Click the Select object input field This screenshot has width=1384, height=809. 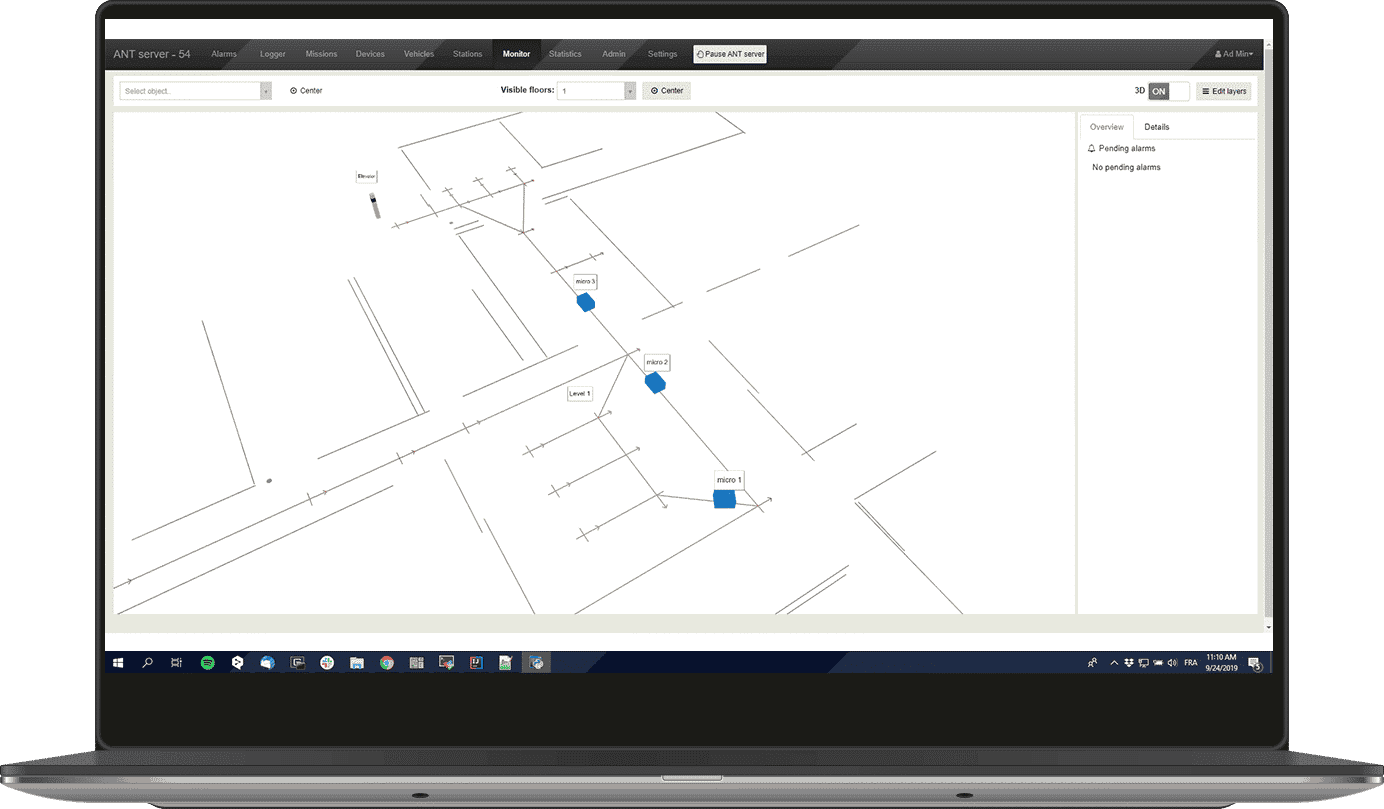click(x=190, y=91)
